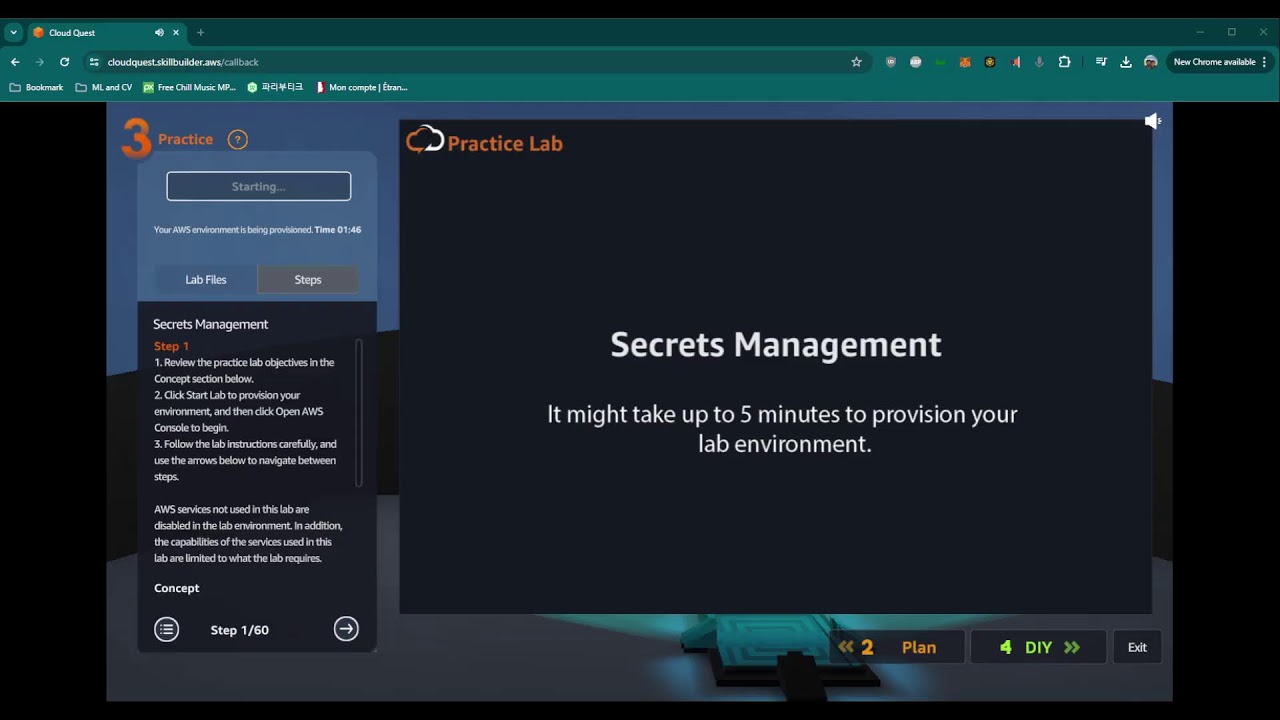Image resolution: width=1280 pixels, height=720 pixels.
Task: Open the megaphone extension icon
Action: coord(1015,62)
